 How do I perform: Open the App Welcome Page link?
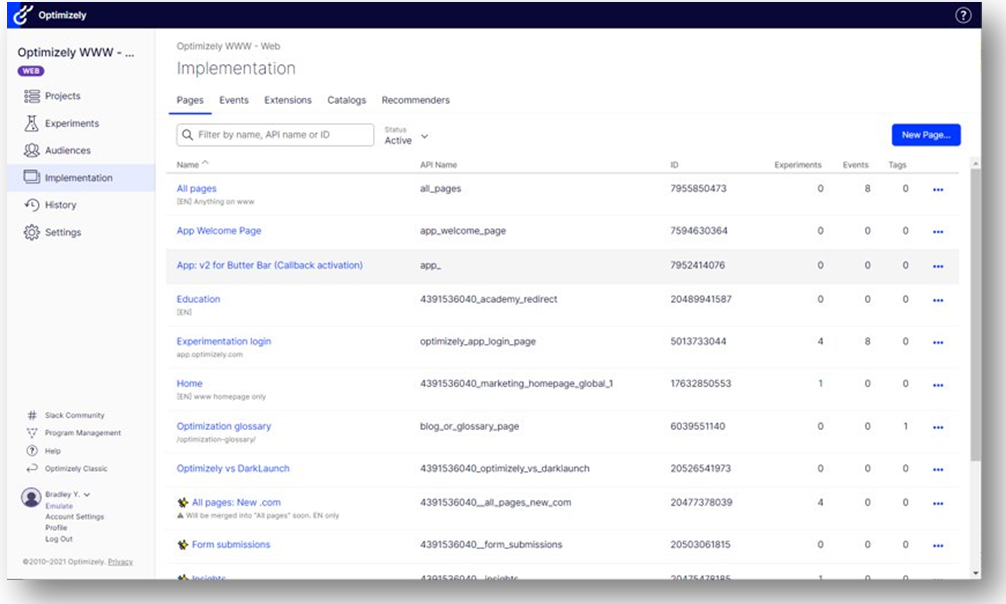click(219, 231)
